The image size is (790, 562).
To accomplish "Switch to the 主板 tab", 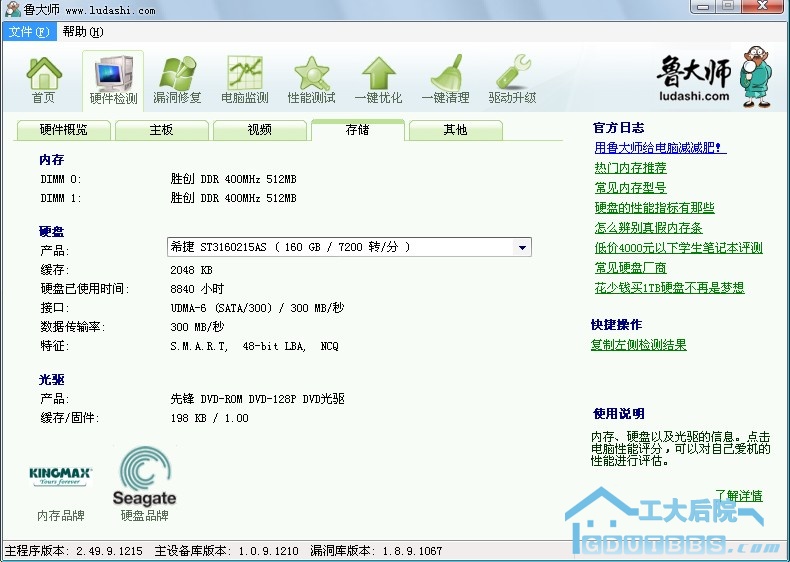I will coord(161,130).
